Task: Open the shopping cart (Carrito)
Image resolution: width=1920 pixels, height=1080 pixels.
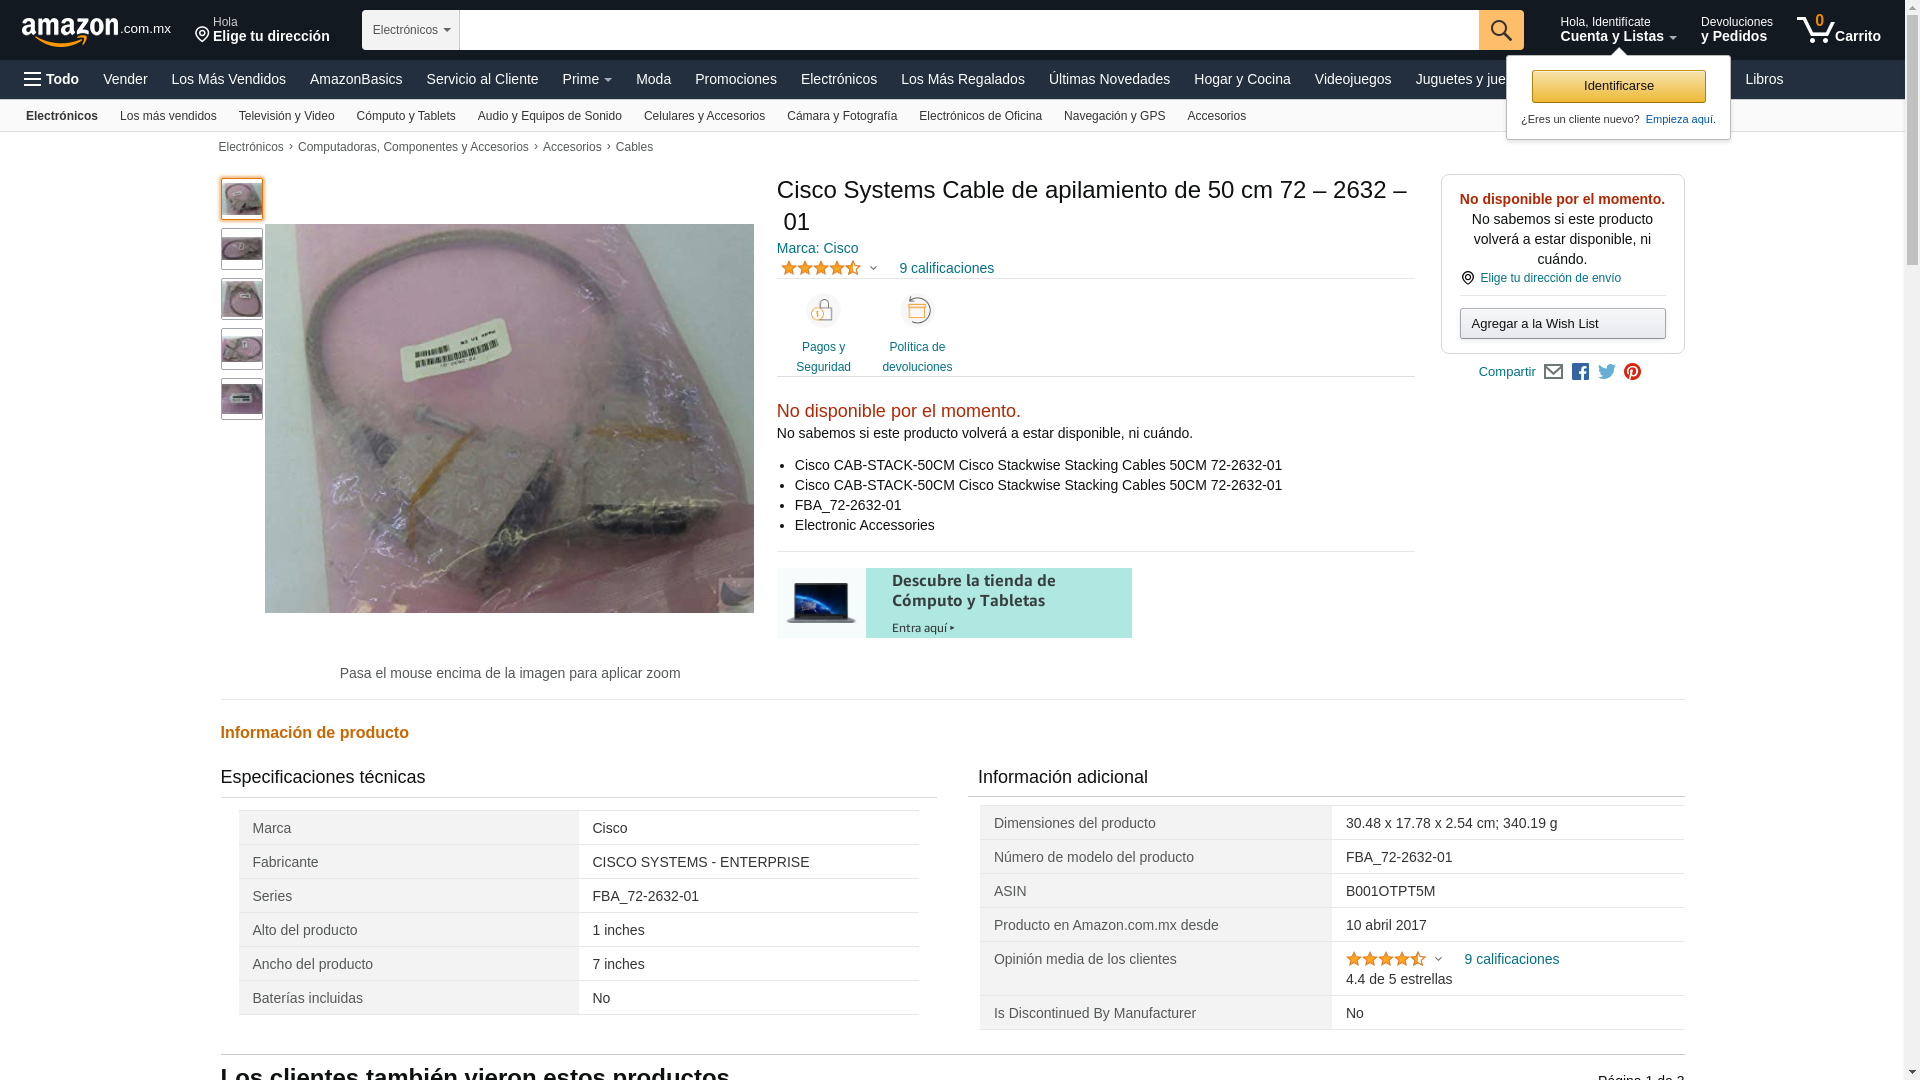Action: (x=1838, y=30)
